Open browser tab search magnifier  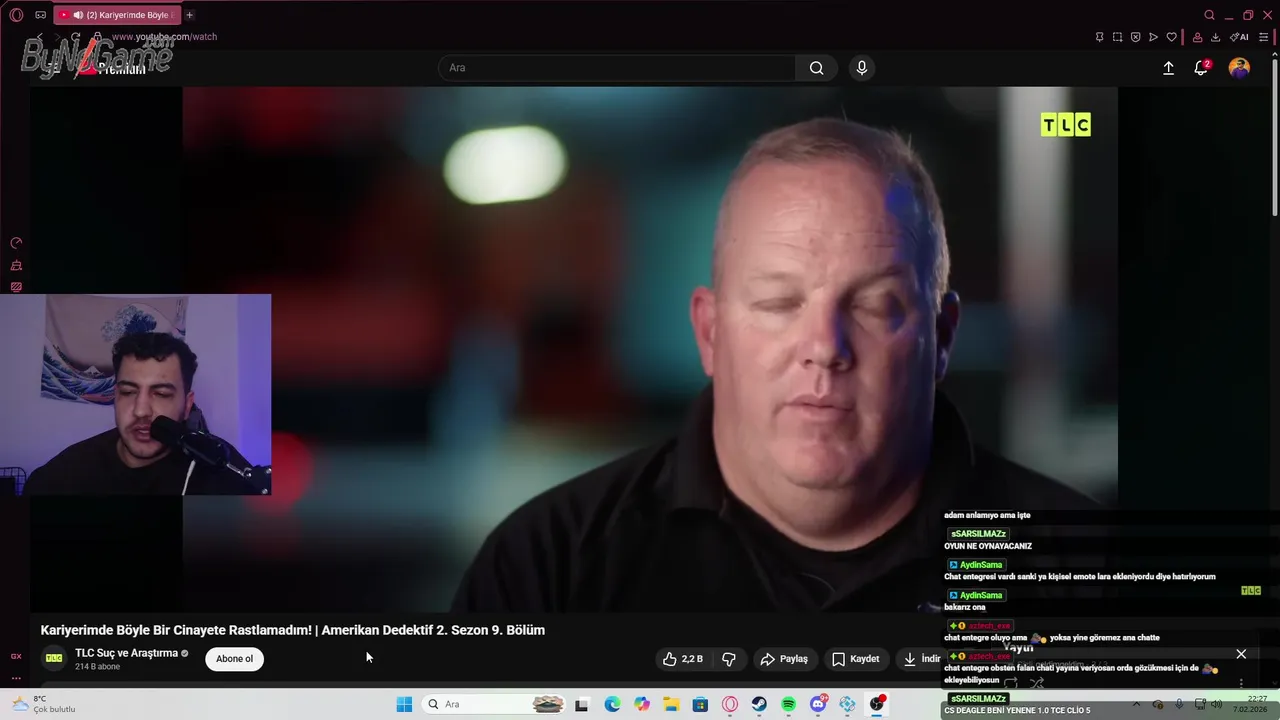[x=1209, y=15]
